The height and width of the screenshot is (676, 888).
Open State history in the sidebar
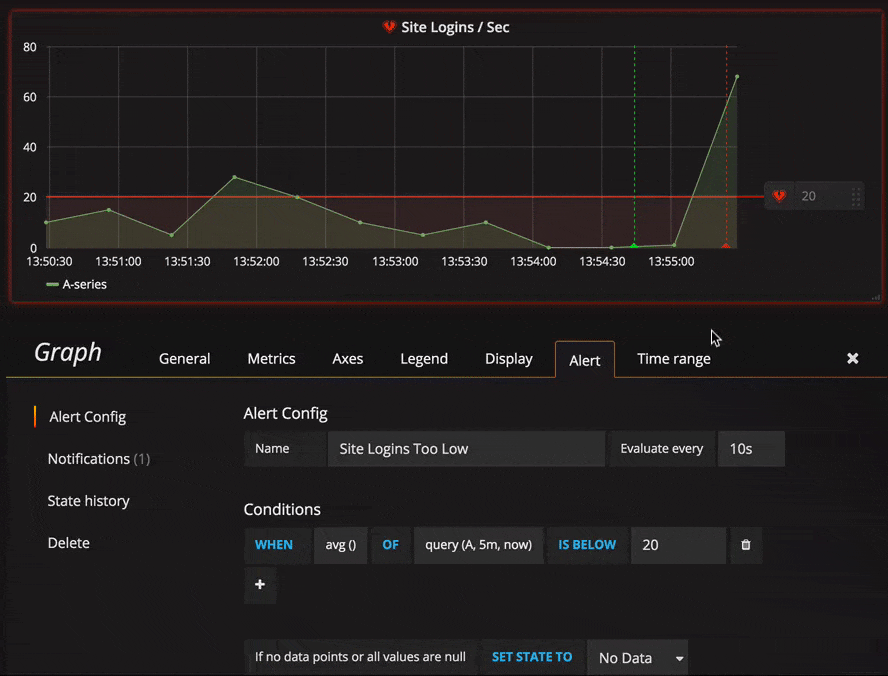[x=89, y=501]
